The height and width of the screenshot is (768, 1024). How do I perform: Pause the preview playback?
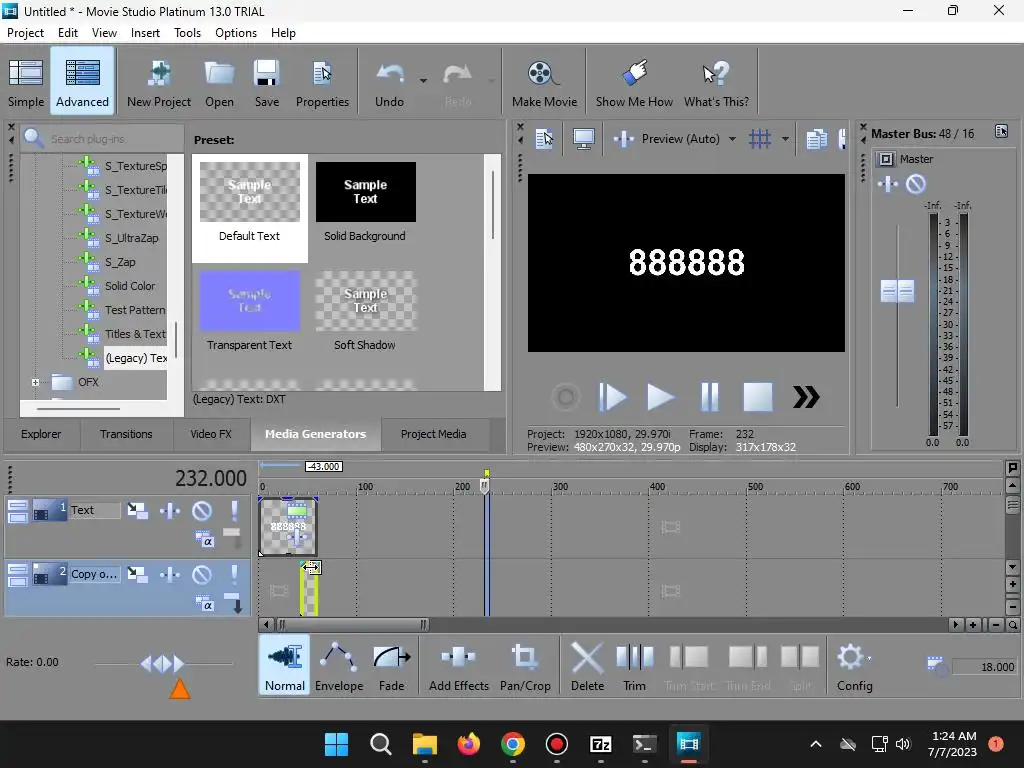click(x=709, y=397)
